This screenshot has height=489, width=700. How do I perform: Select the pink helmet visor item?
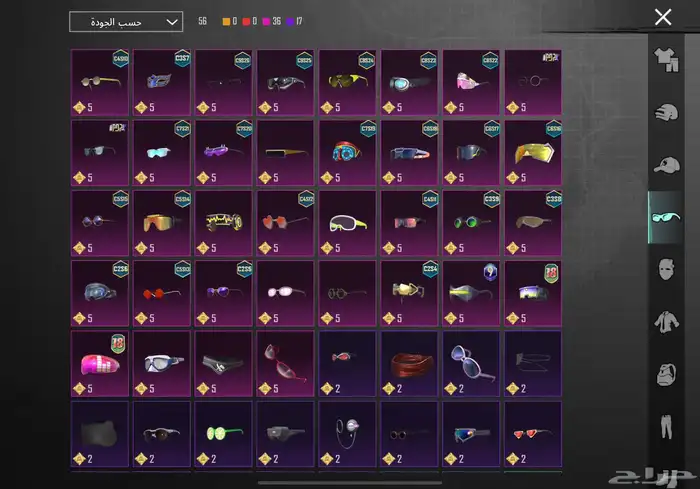point(100,361)
